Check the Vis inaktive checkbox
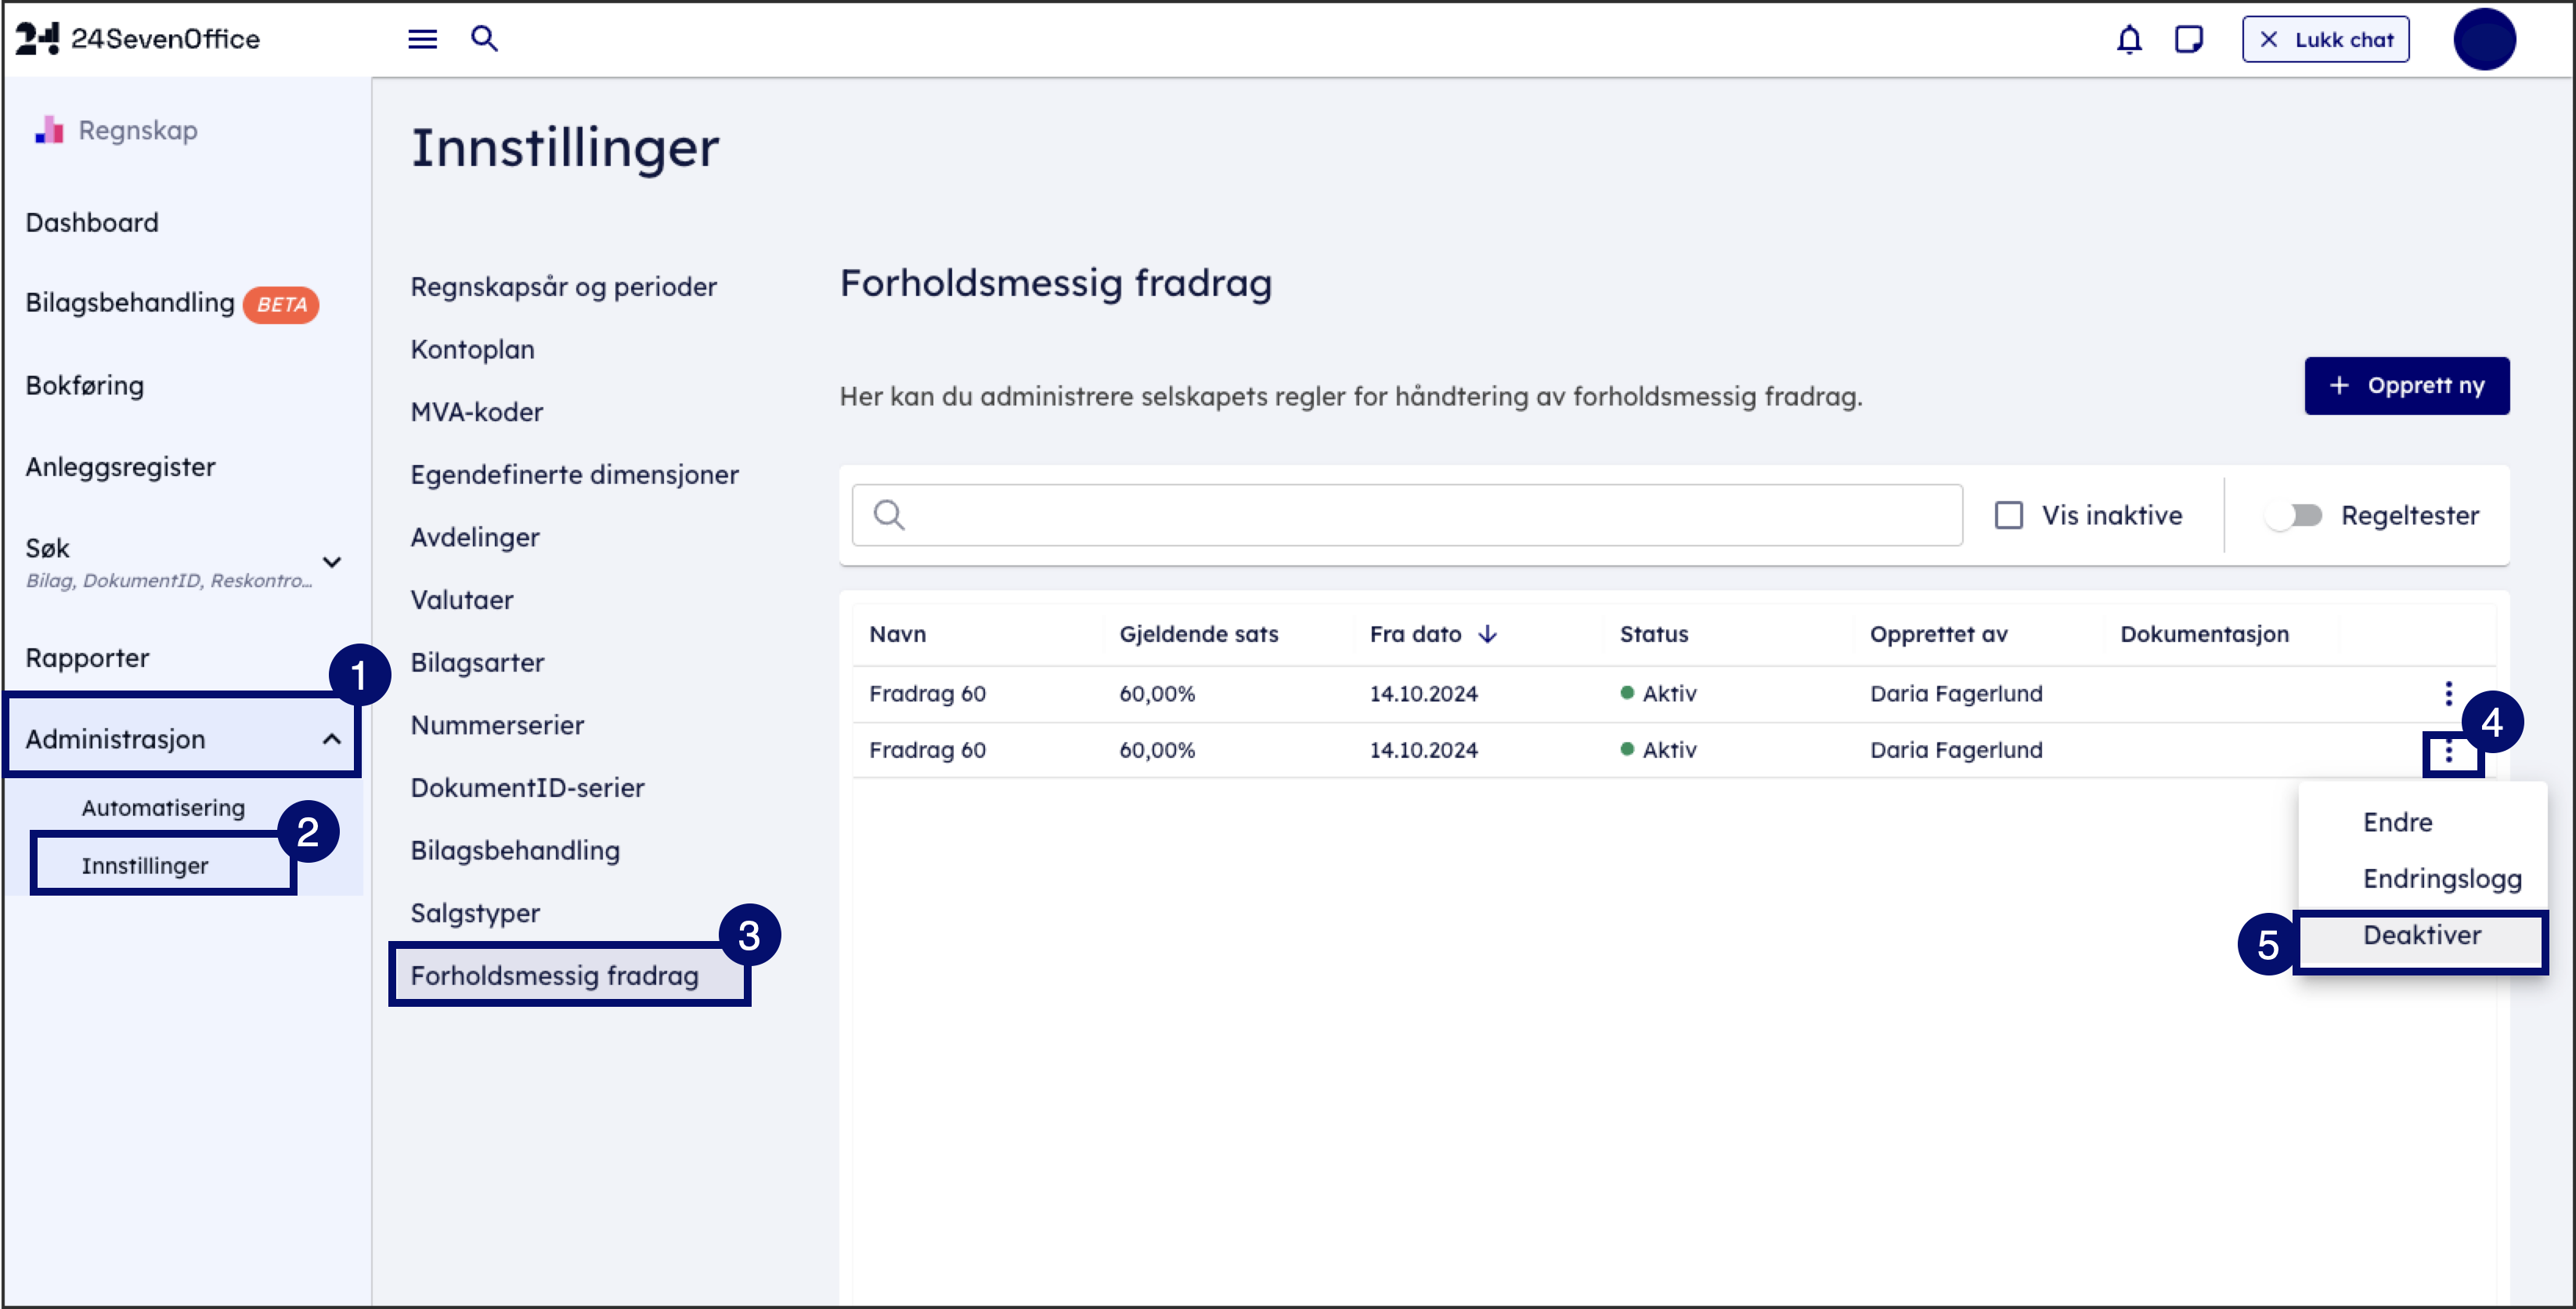Screen dimensions: 2576x1309 tap(2008, 515)
